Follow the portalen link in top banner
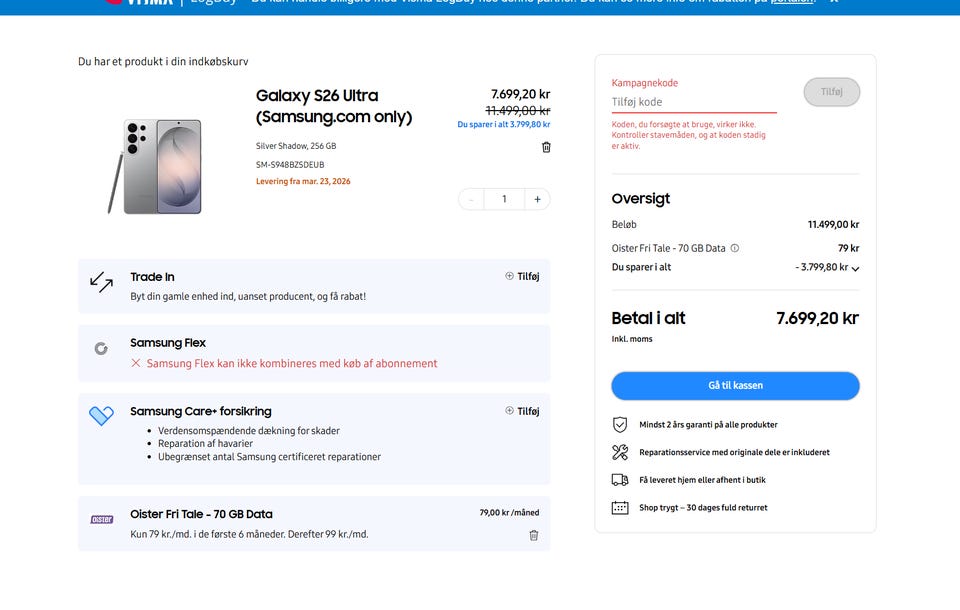Viewport: 960px width, 610px height. pos(792,2)
